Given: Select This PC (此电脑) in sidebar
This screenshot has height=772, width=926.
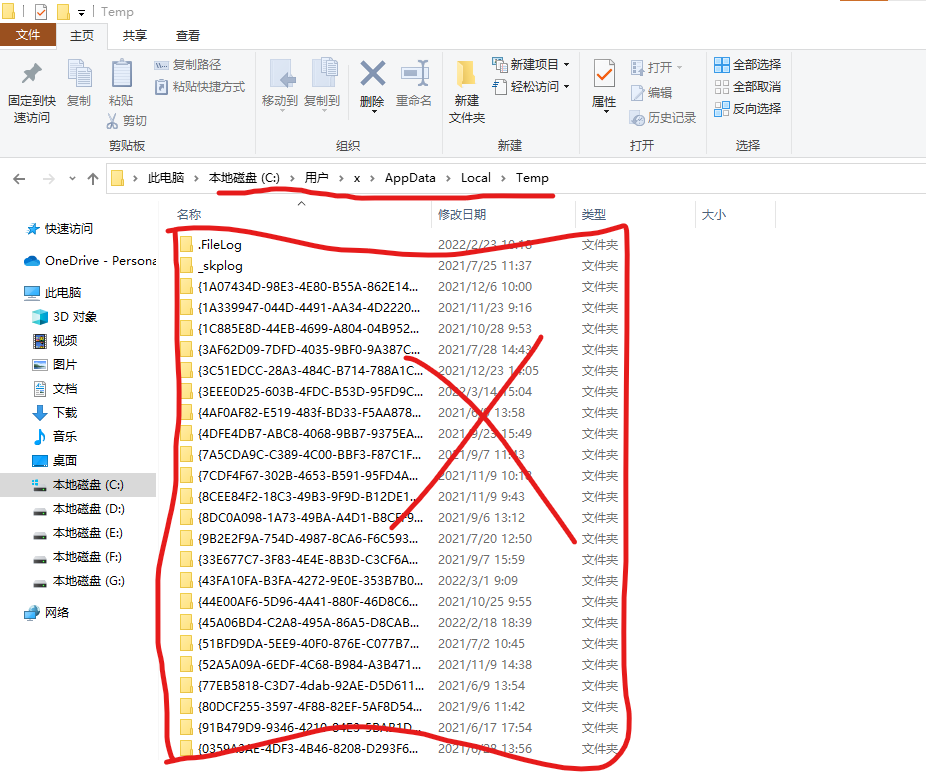Looking at the screenshot, I should tap(53, 292).
